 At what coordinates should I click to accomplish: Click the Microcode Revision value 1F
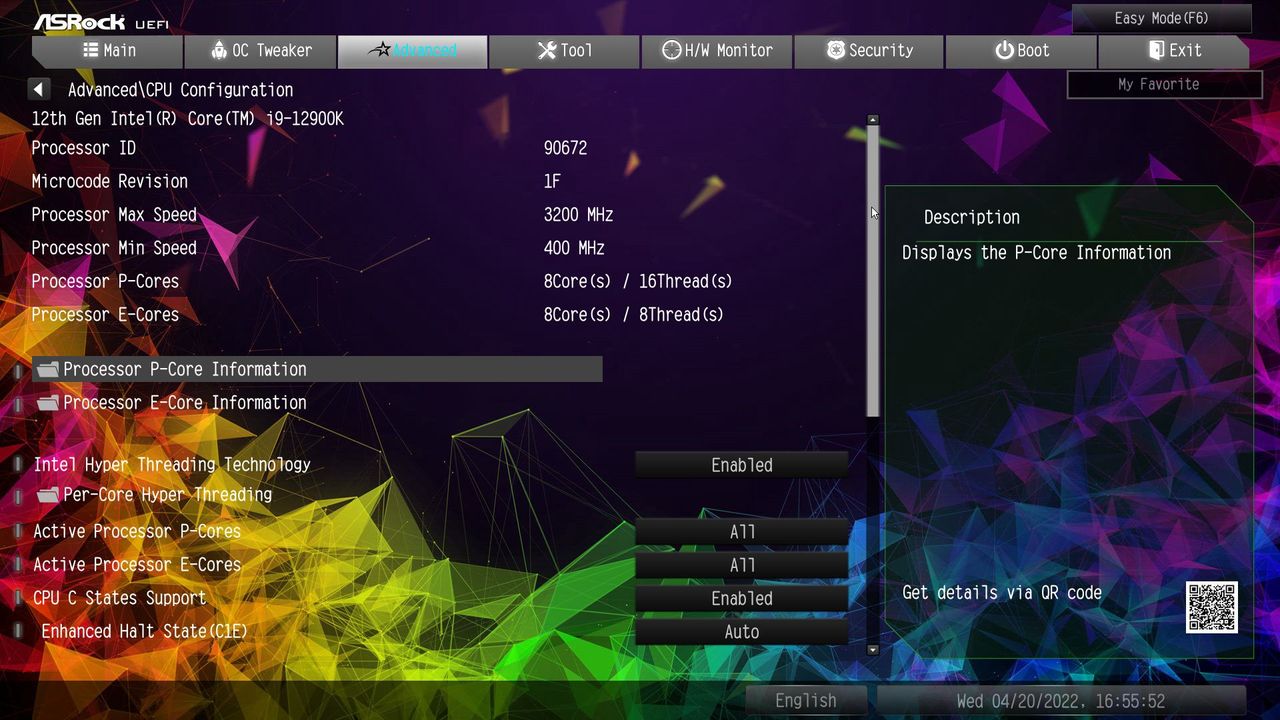pos(552,182)
